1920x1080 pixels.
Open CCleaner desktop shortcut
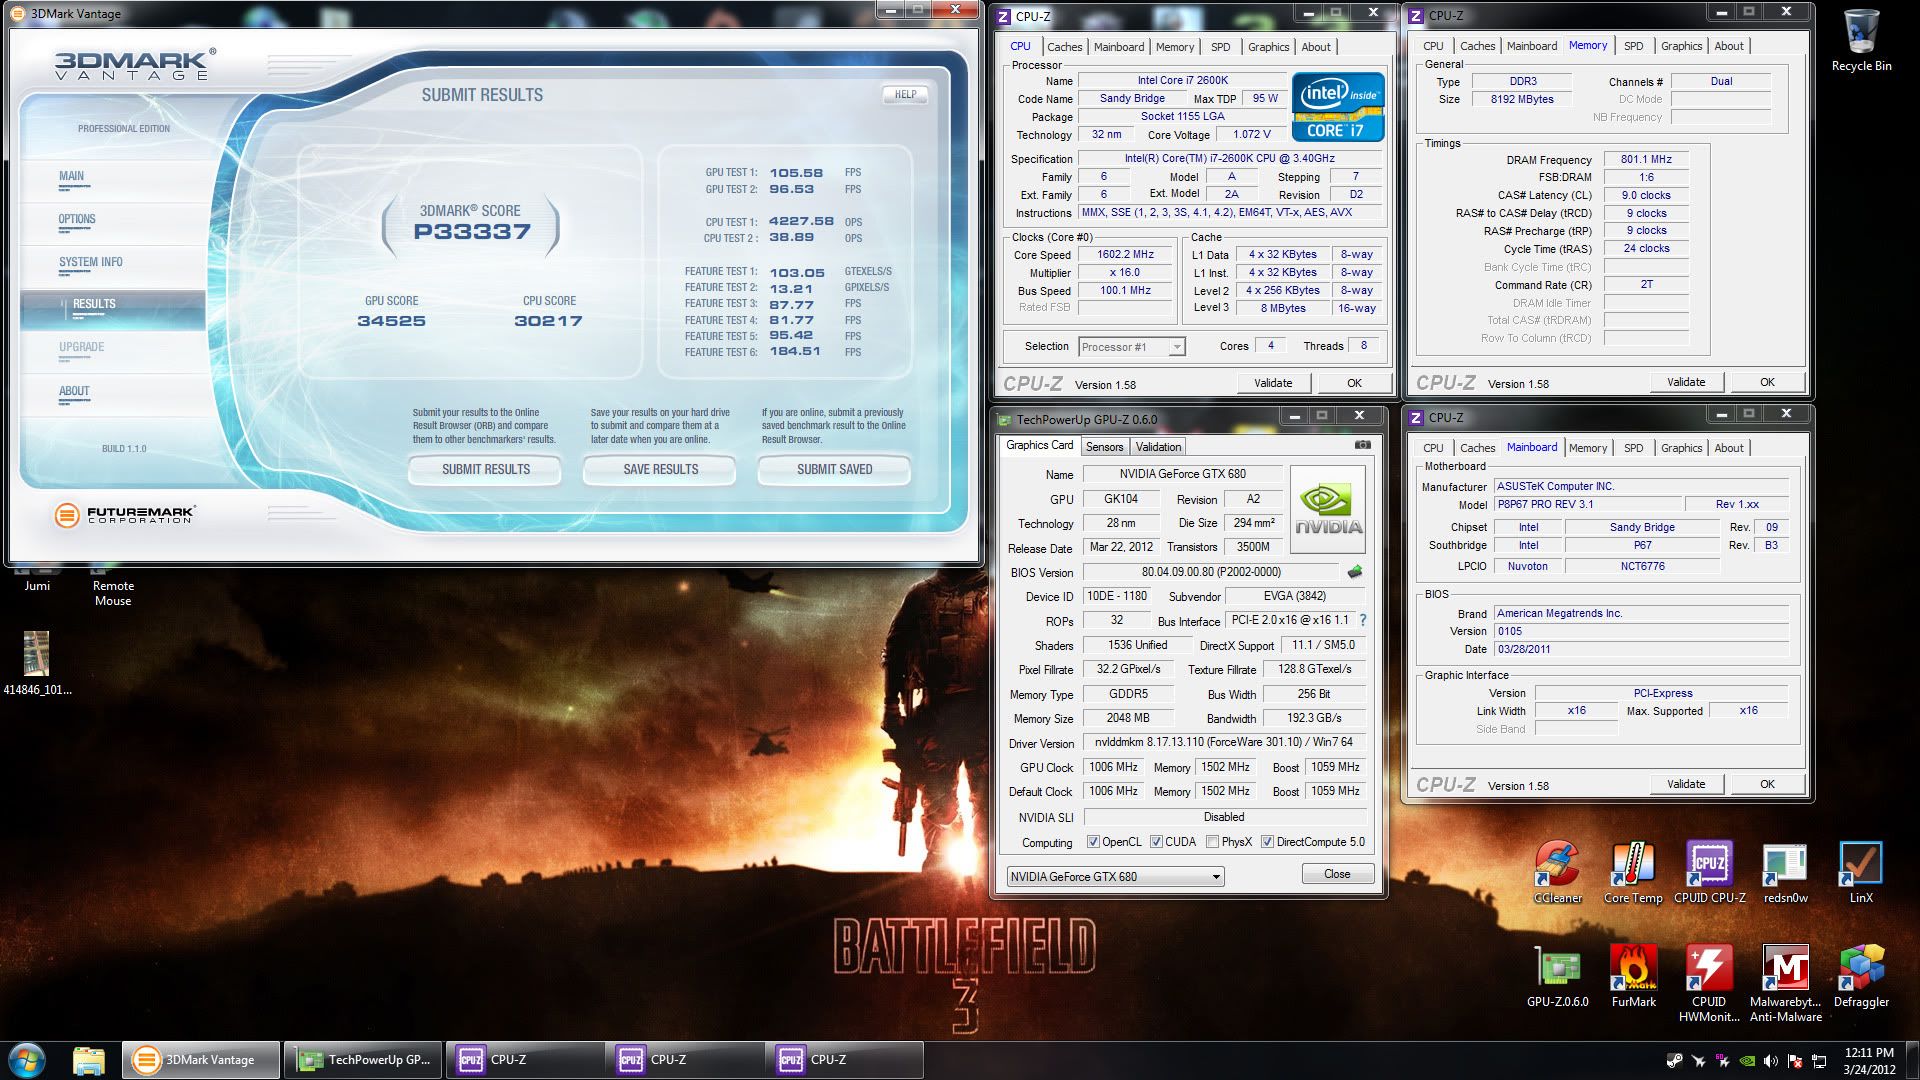[x=1558, y=873]
